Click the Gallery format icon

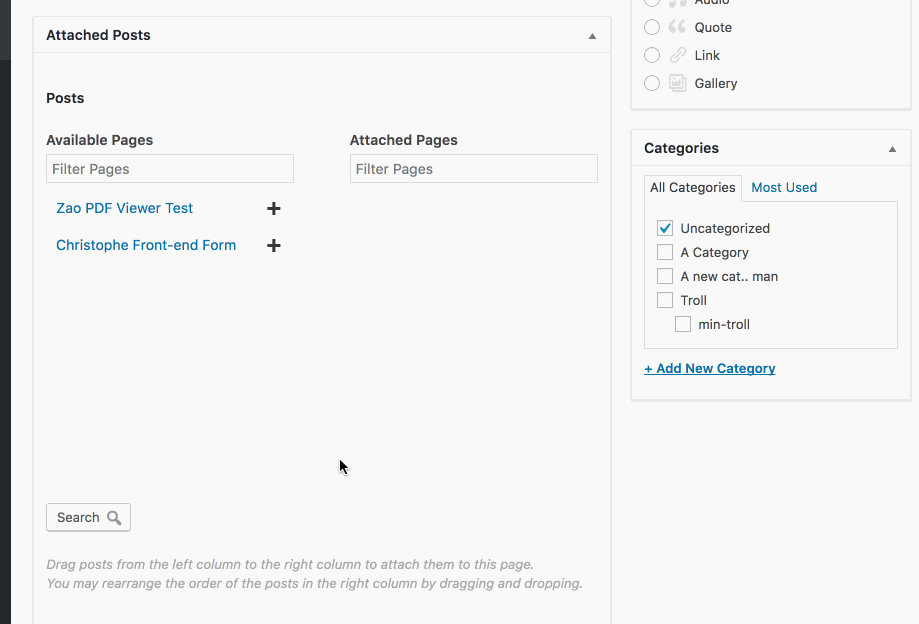(678, 83)
